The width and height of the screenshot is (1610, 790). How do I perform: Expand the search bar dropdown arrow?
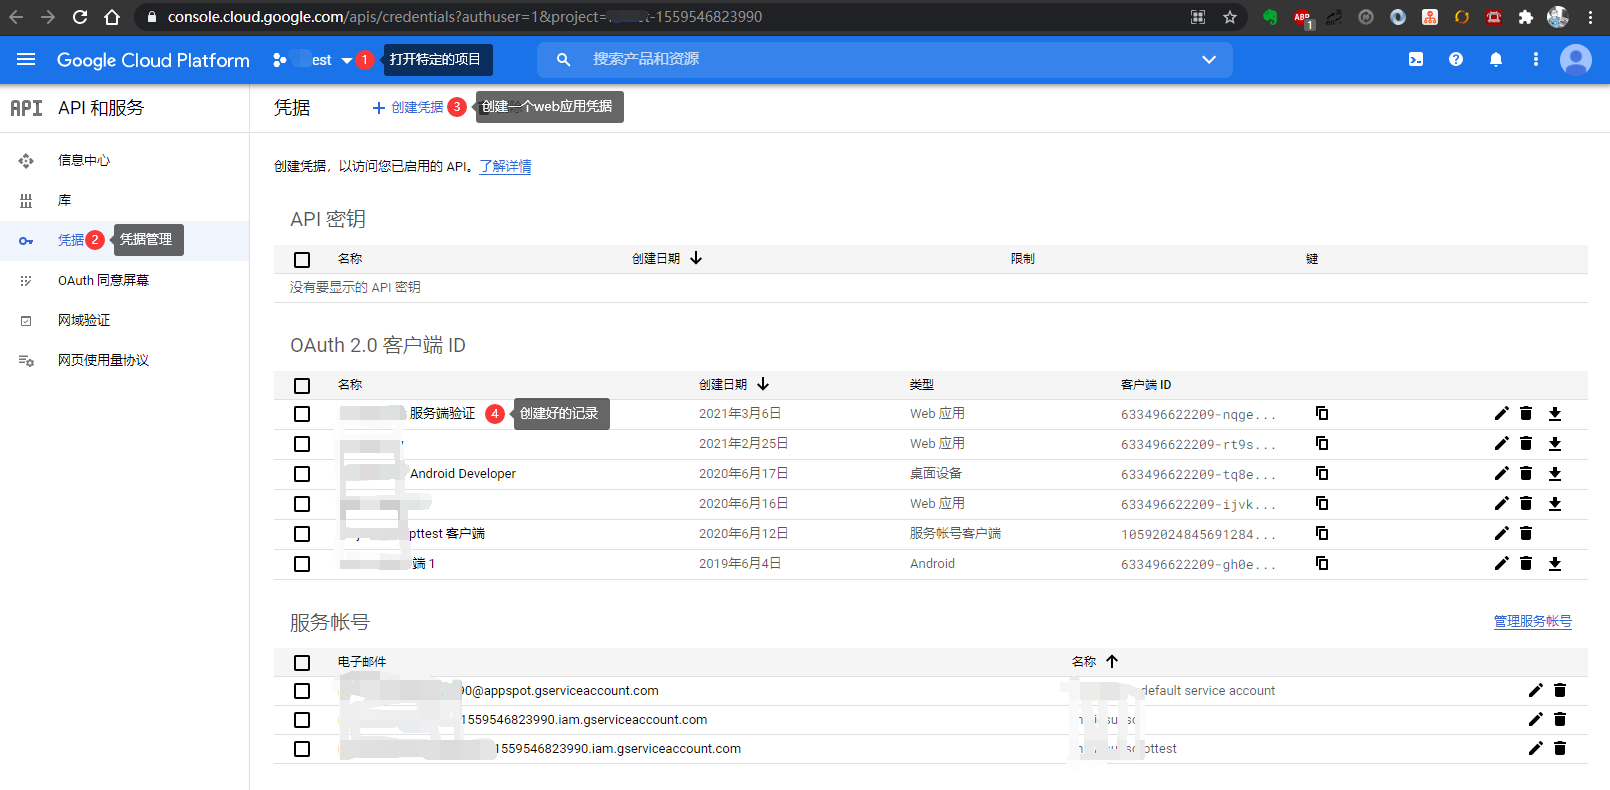coord(1209,60)
